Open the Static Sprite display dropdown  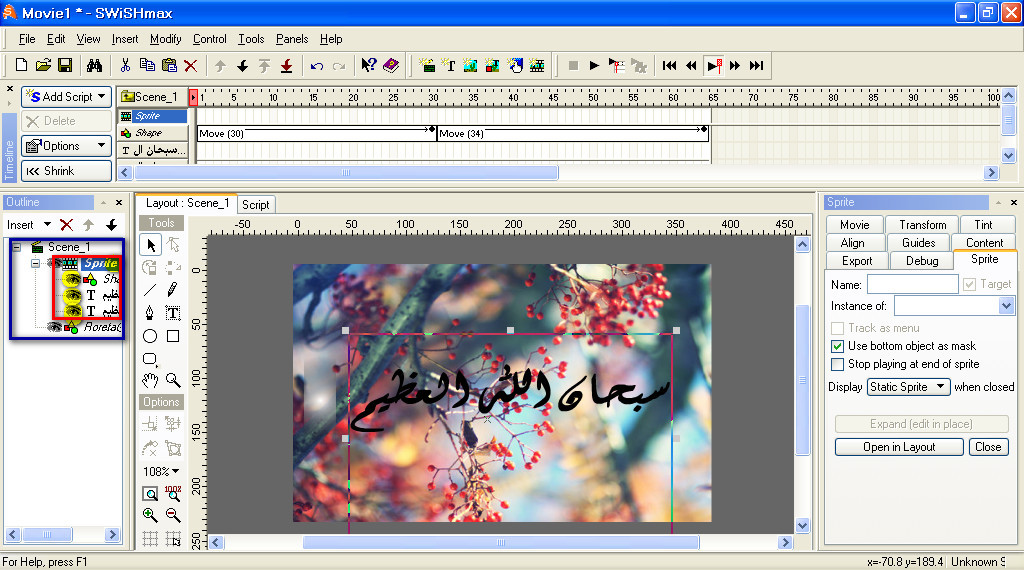tap(908, 387)
